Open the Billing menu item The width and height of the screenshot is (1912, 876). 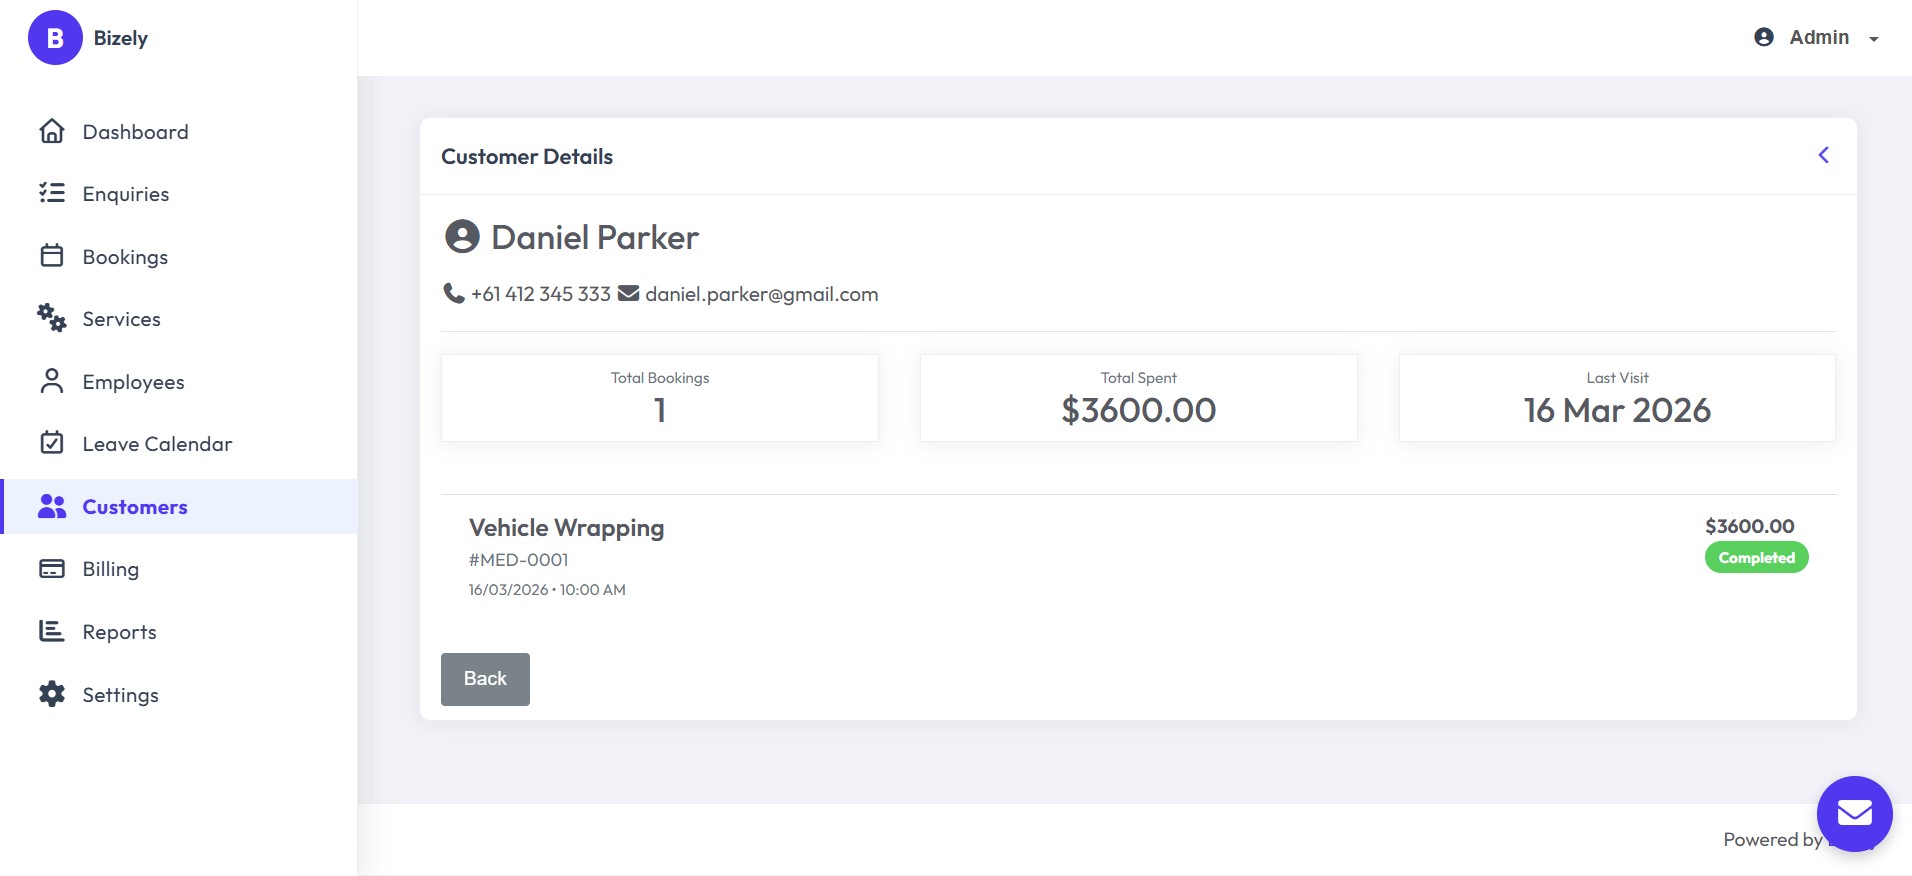coord(180,568)
